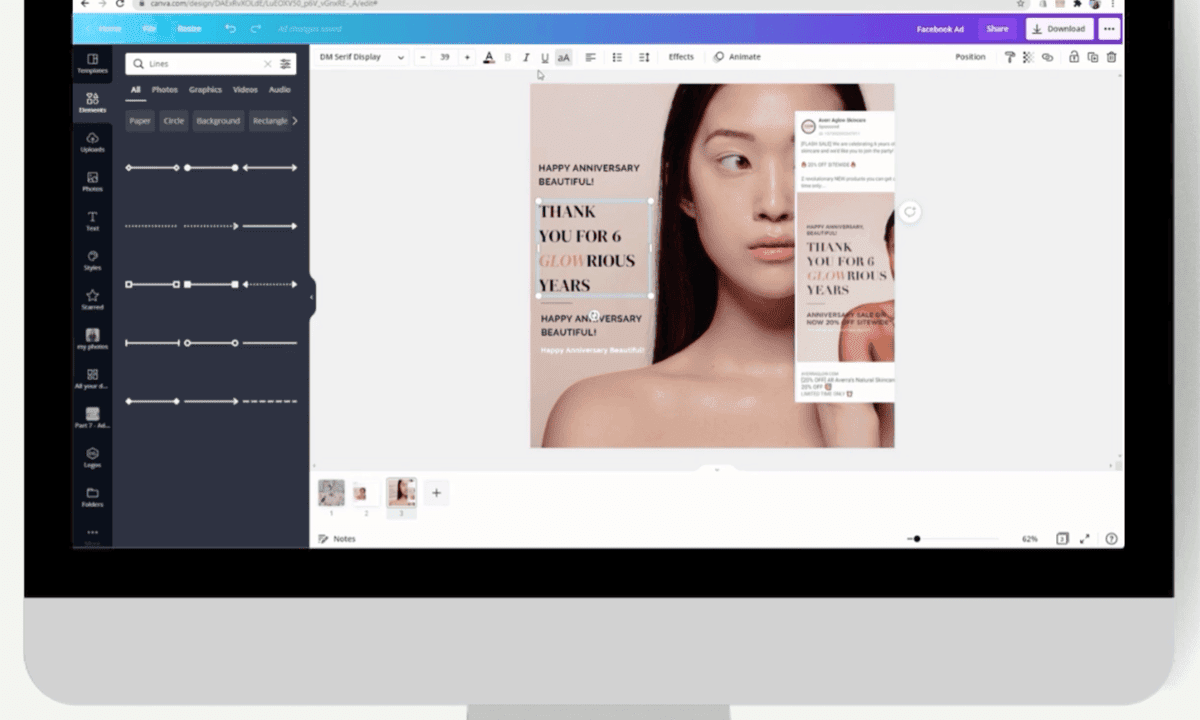Expand the element categories chevron
The height and width of the screenshot is (720, 1200).
click(297, 120)
